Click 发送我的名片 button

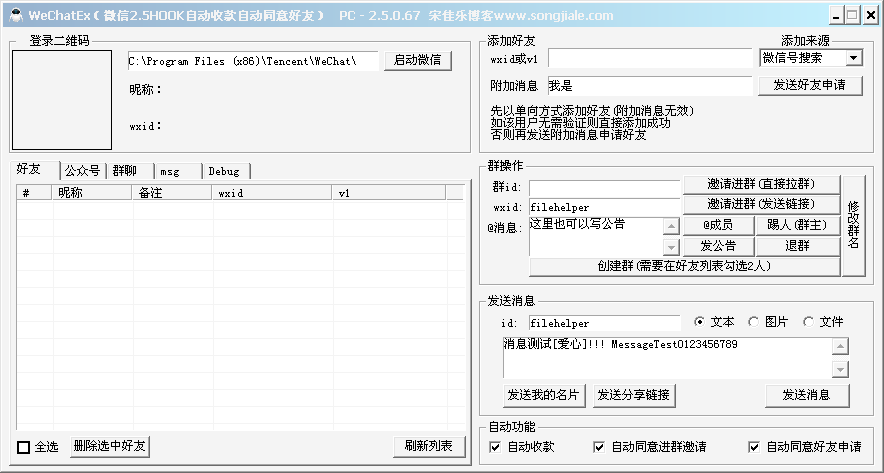tap(543, 395)
